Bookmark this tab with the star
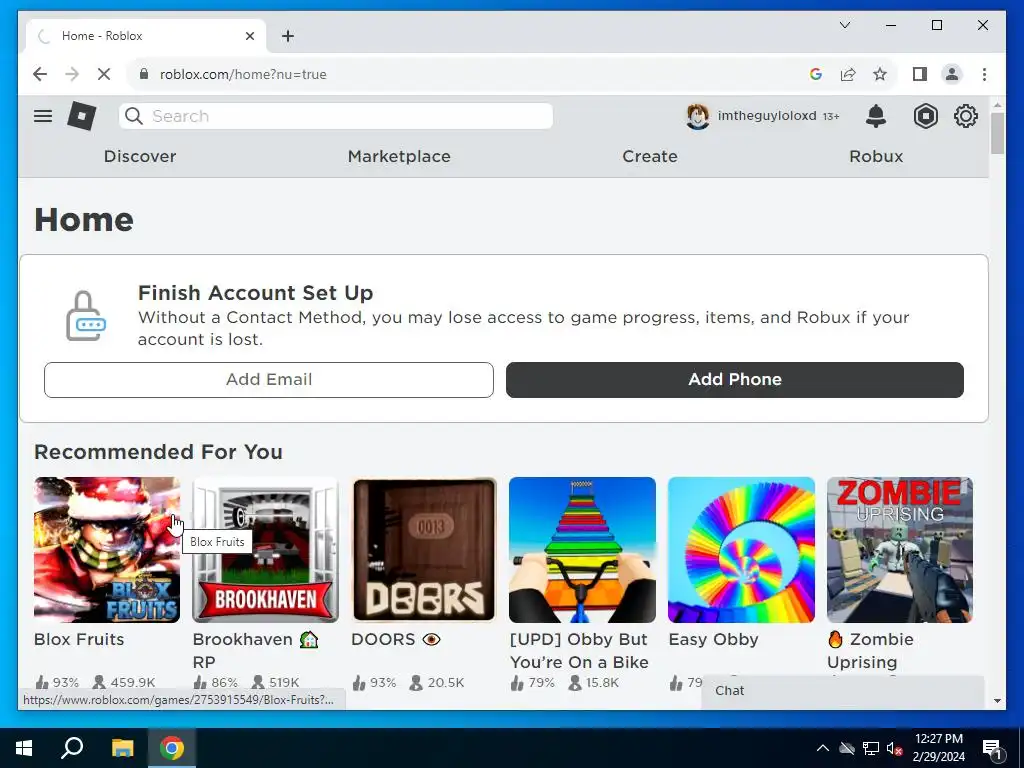This screenshot has height=768, width=1024. tap(880, 74)
